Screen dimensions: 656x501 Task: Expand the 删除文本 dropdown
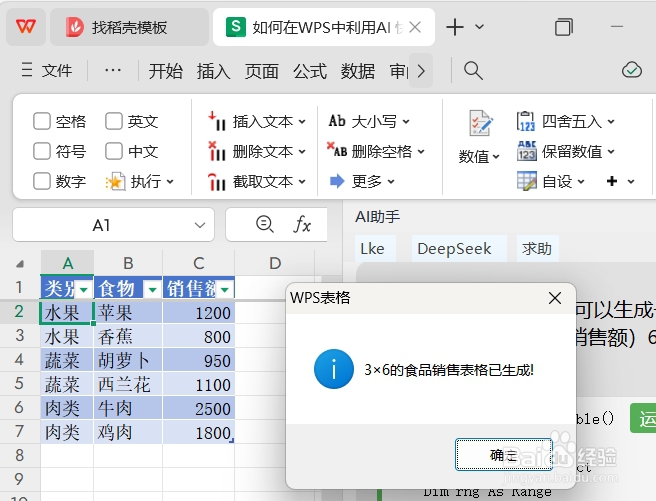[302, 151]
